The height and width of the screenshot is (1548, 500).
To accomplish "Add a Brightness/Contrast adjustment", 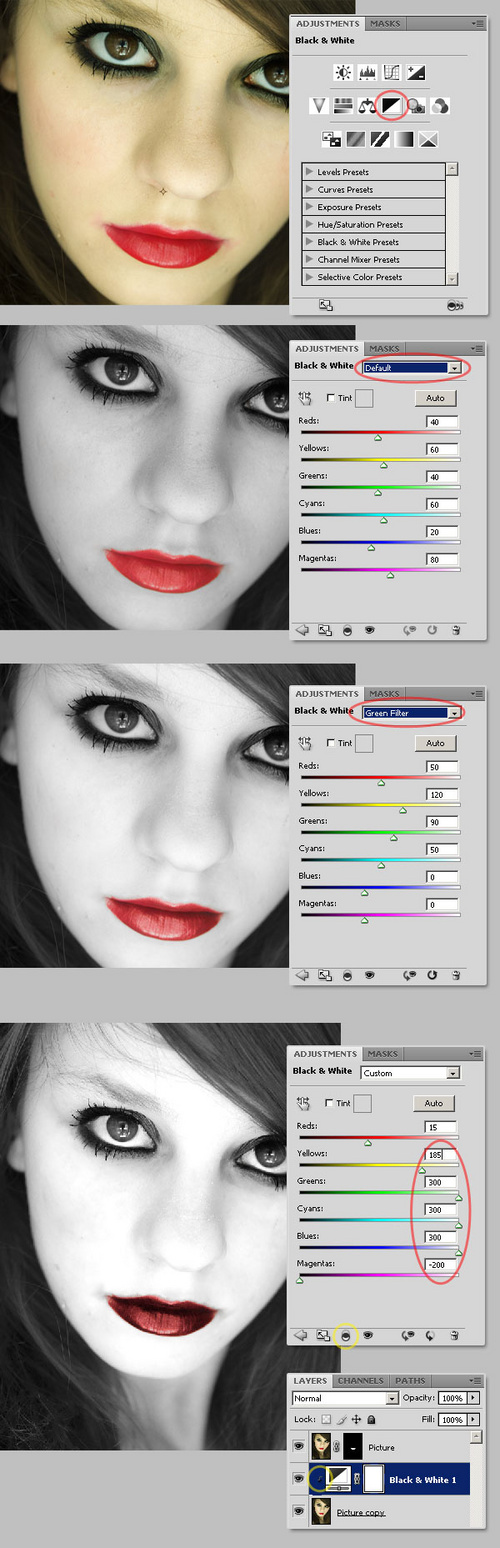I will click(344, 72).
